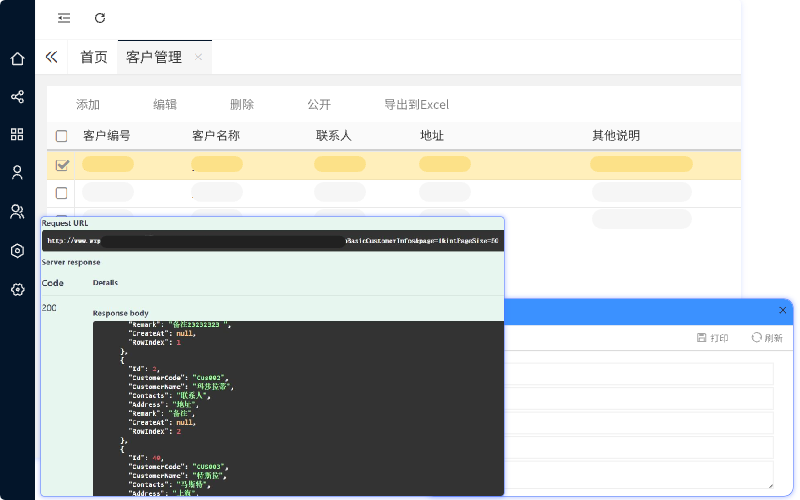Click the first input field in dialog

640,374
